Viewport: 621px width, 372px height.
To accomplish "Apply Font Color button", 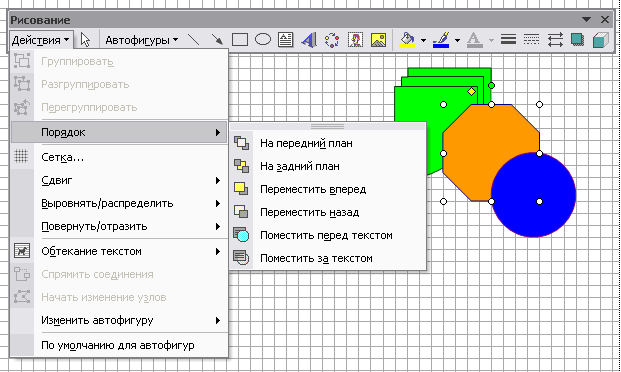I will point(474,40).
